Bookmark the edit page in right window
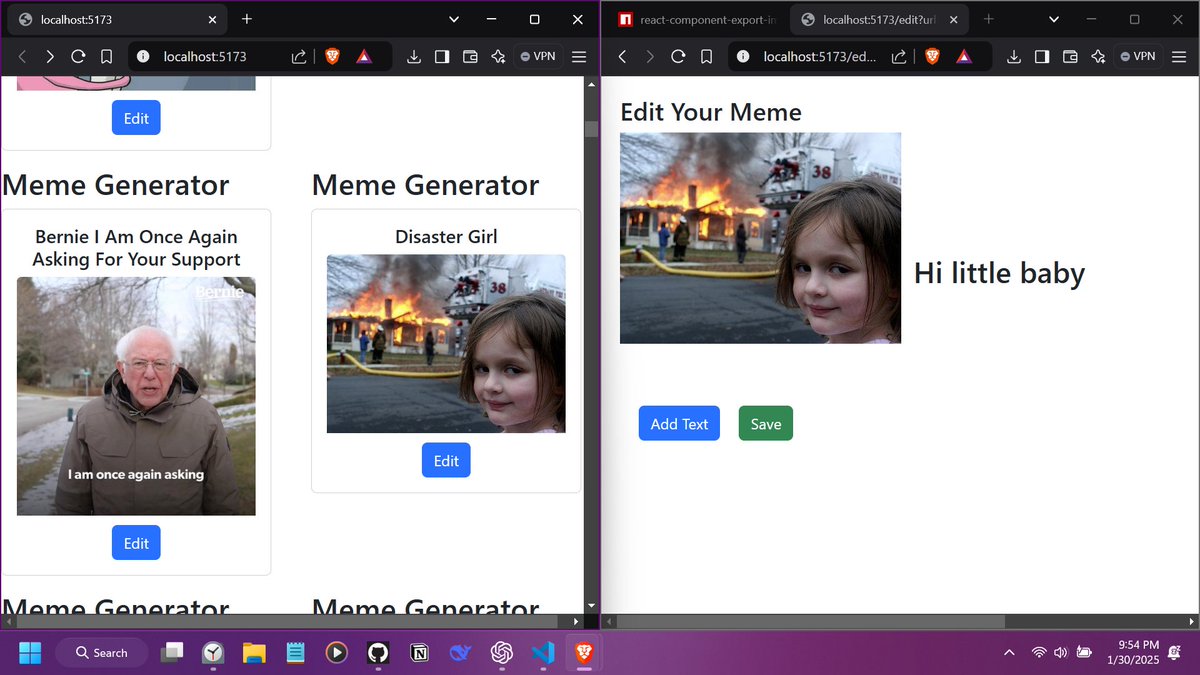The height and width of the screenshot is (675, 1200). 706,57
